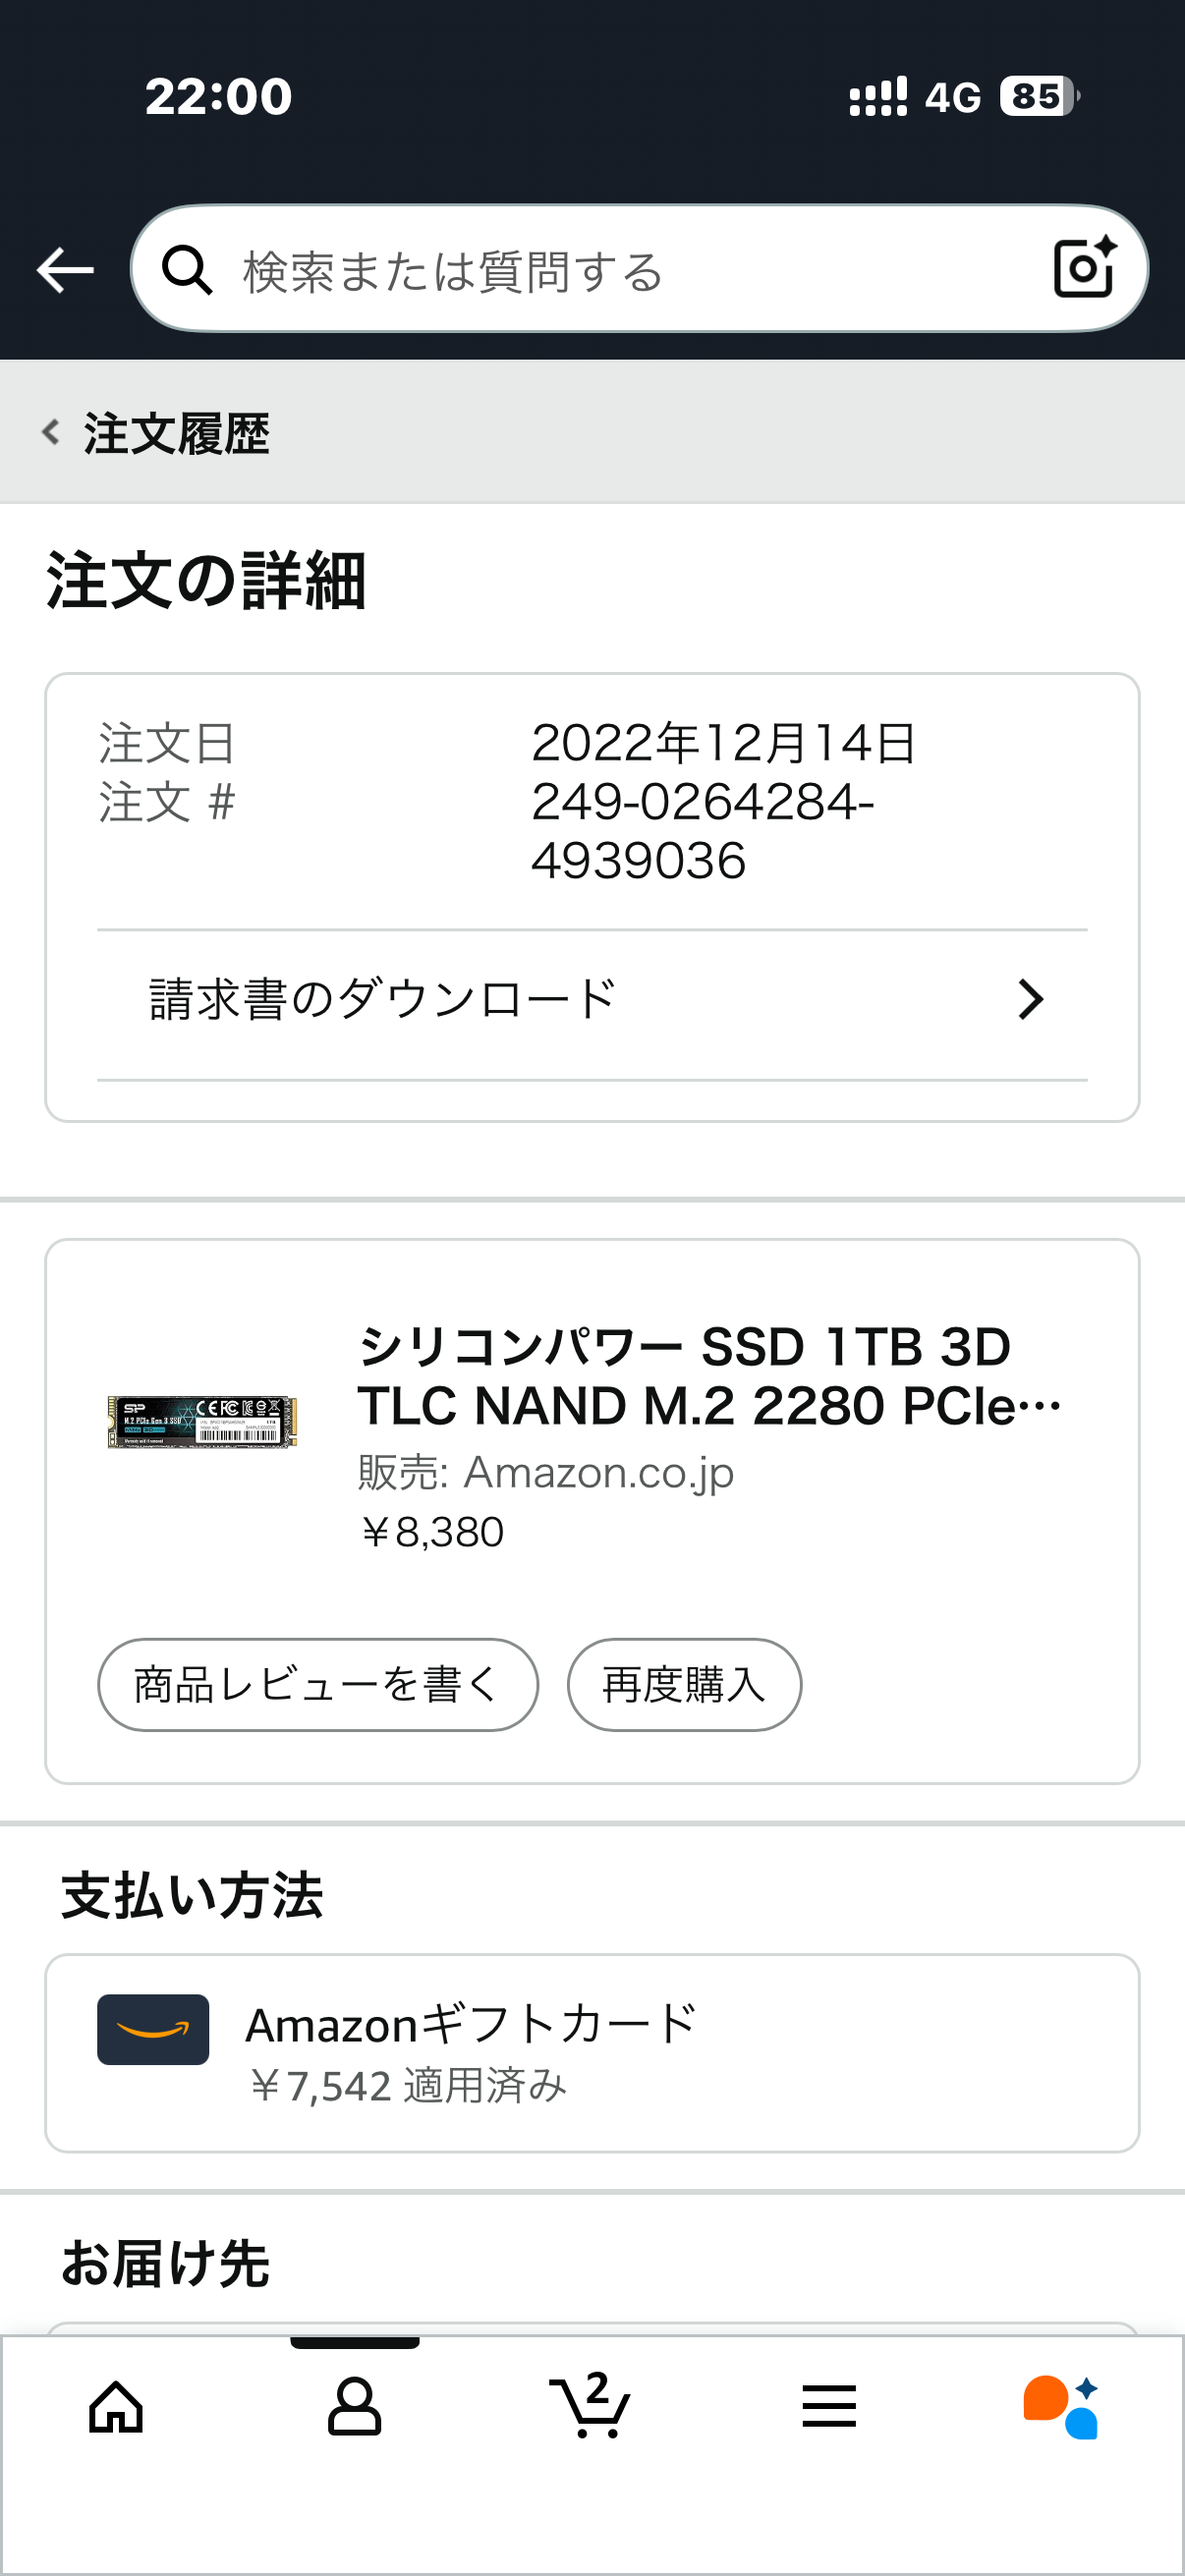Go to the Home tab

(116, 2406)
